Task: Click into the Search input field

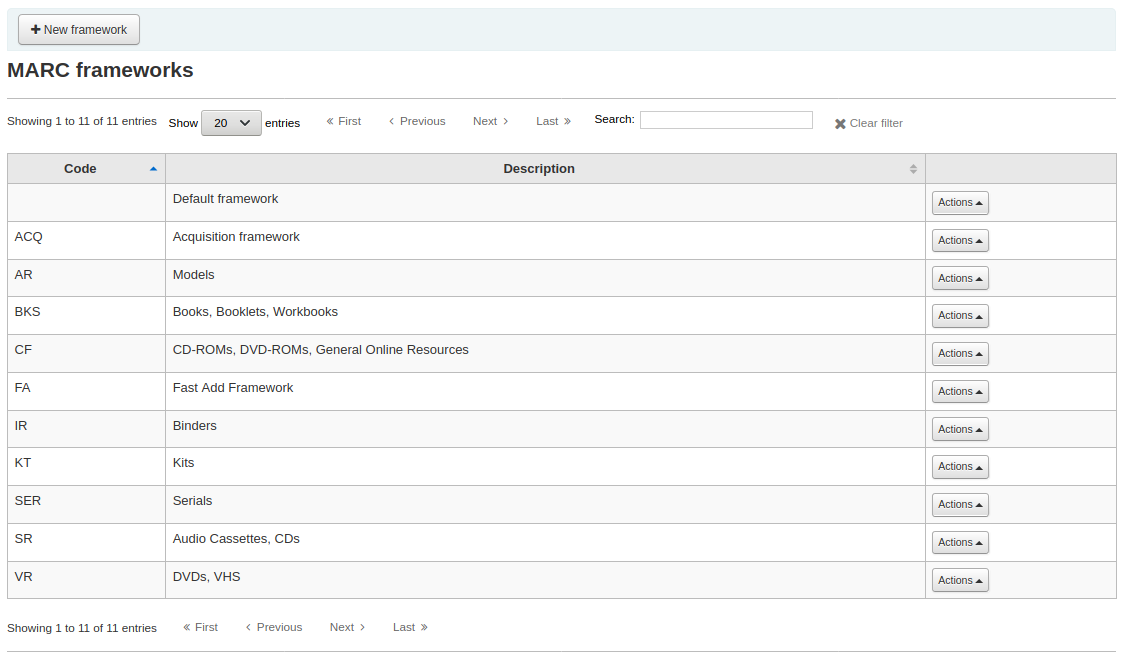Action: [726, 120]
